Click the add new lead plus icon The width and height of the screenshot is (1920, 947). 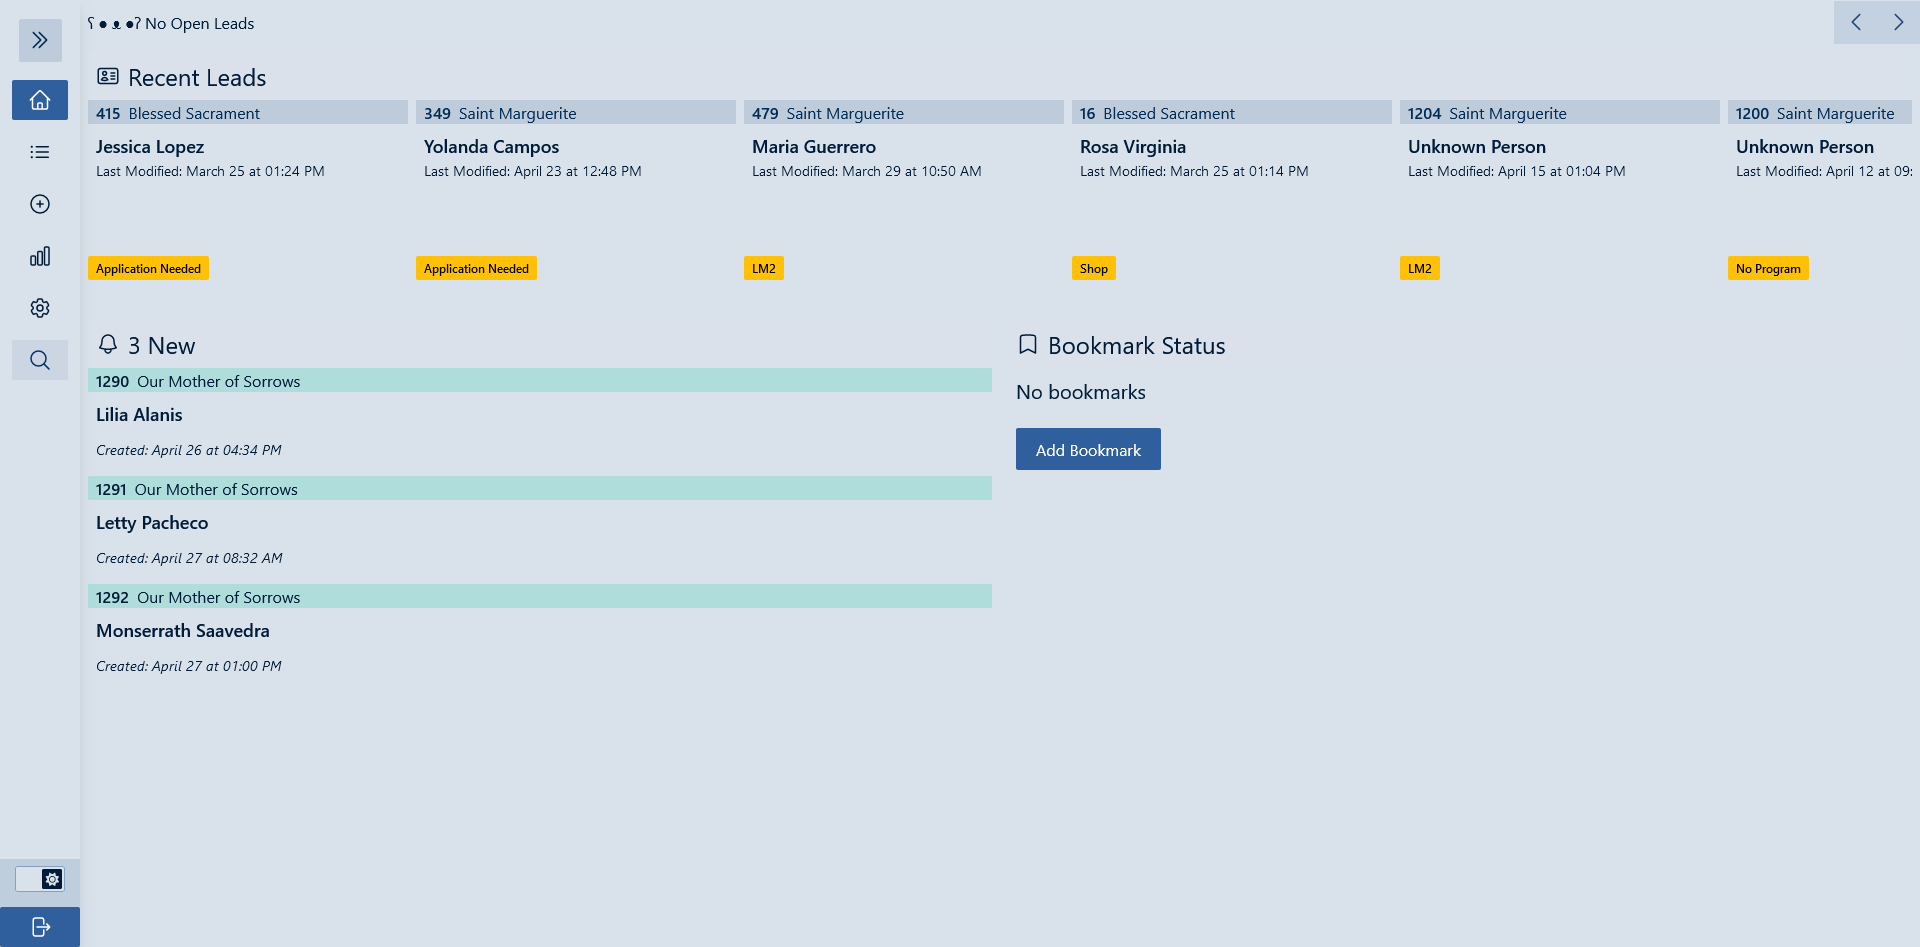click(x=40, y=204)
